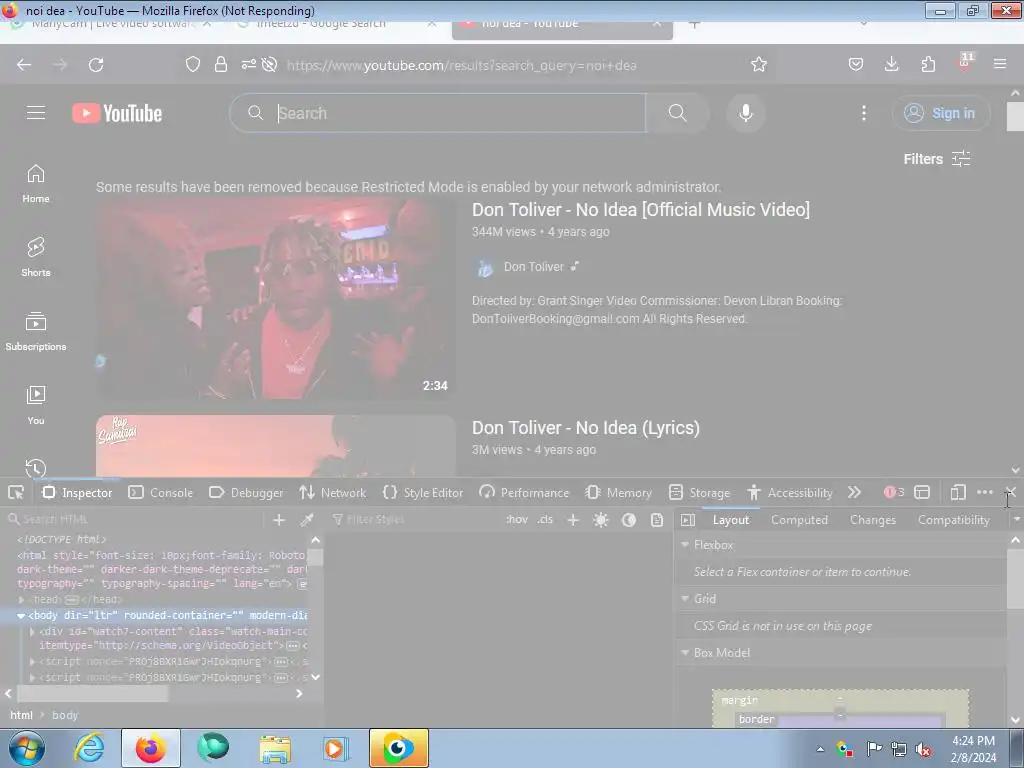This screenshot has width=1024, height=768.
Task: Open sidebar tabs overflow dropdown
Action: [1016, 520]
